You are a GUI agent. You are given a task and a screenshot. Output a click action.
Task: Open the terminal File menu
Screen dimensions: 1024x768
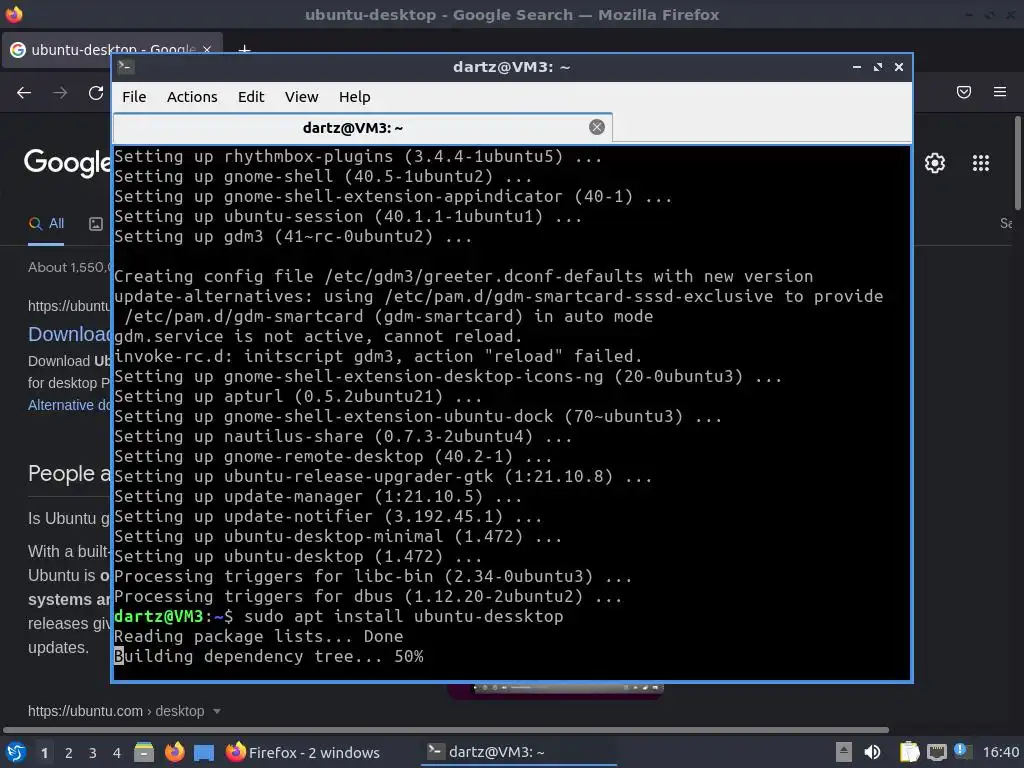[134, 97]
